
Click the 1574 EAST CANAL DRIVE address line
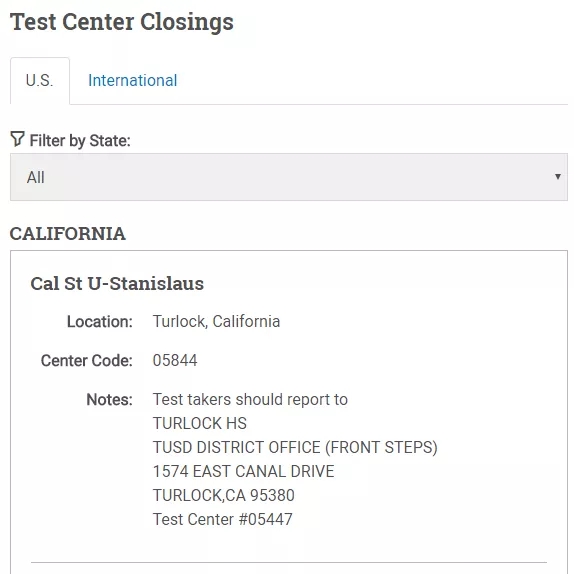(243, 471)
